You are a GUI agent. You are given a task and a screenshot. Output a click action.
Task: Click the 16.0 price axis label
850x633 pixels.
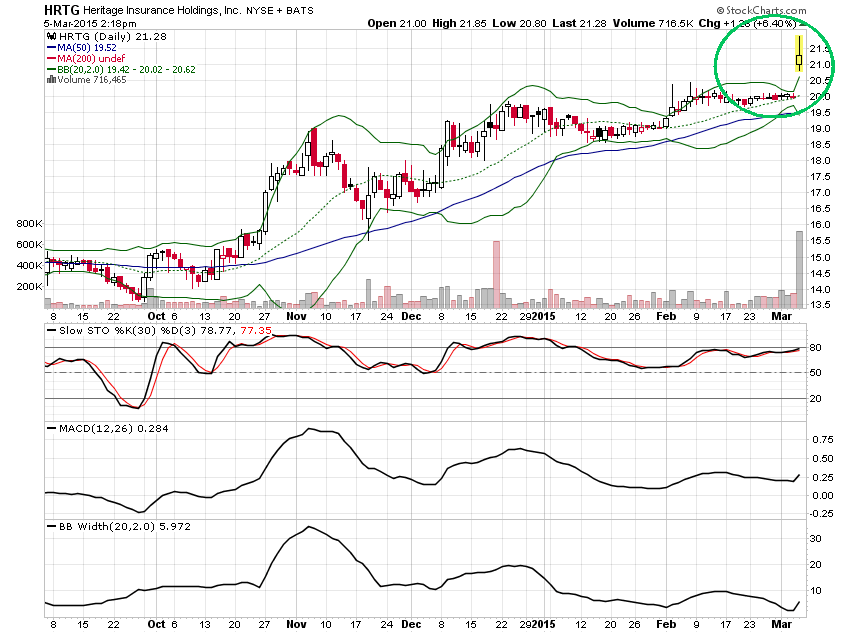(820, 224)
